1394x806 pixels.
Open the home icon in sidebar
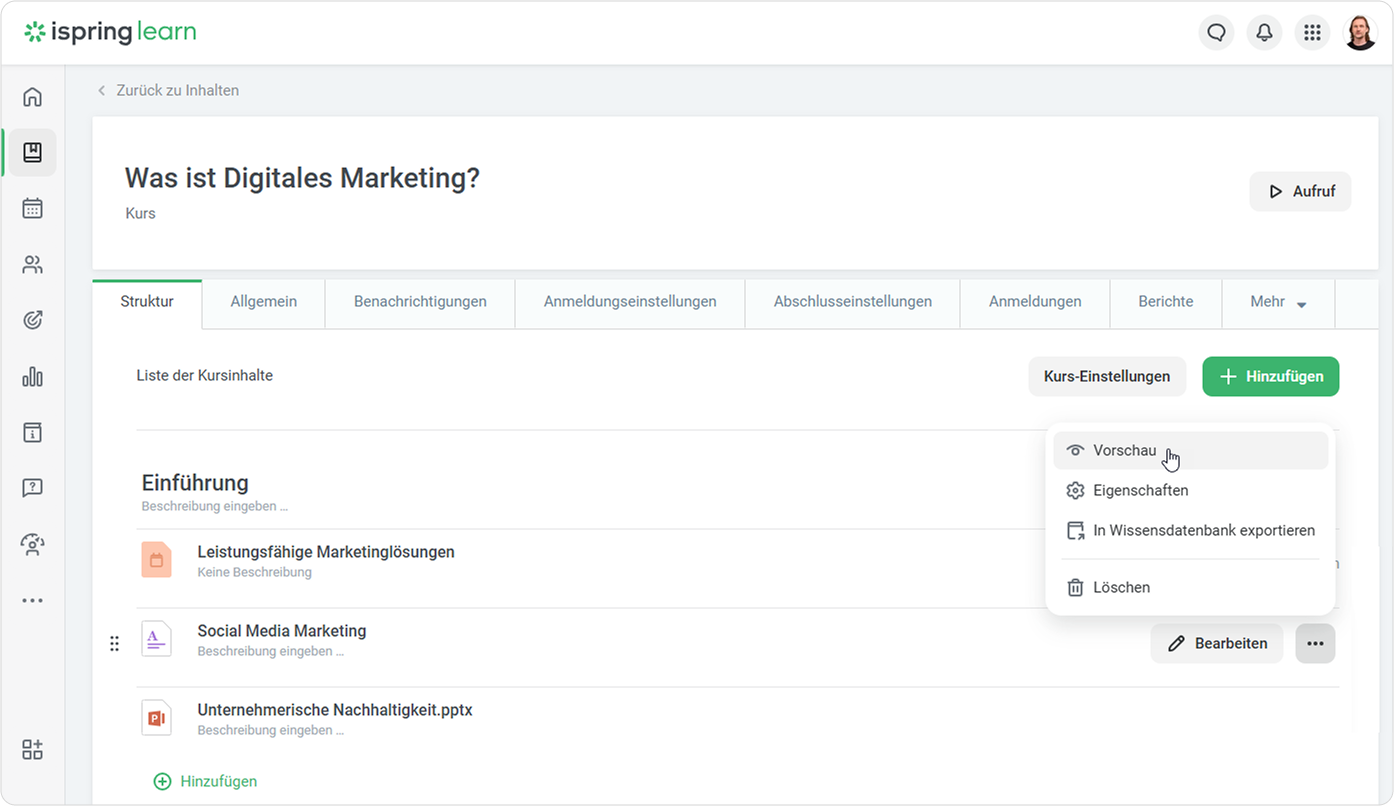[x=33, y=97]
